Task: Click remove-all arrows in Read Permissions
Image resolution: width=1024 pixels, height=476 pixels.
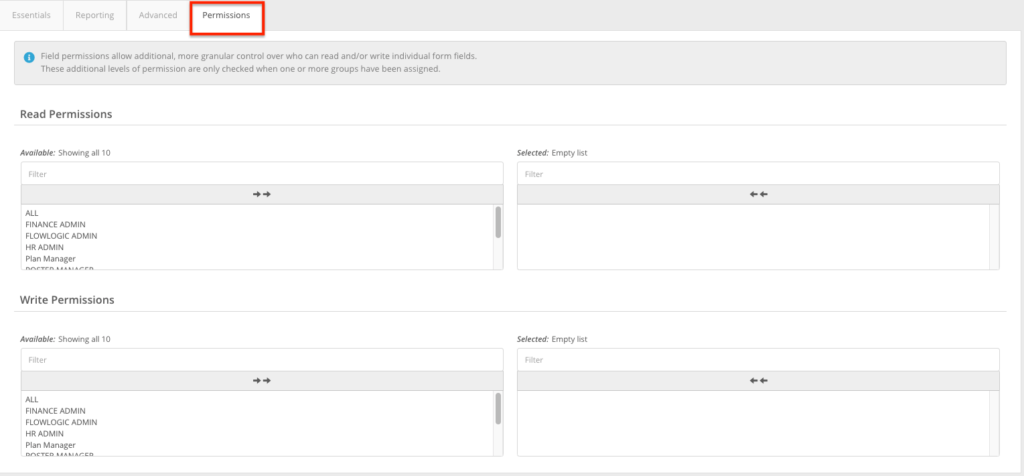Action: pos(758,195)
